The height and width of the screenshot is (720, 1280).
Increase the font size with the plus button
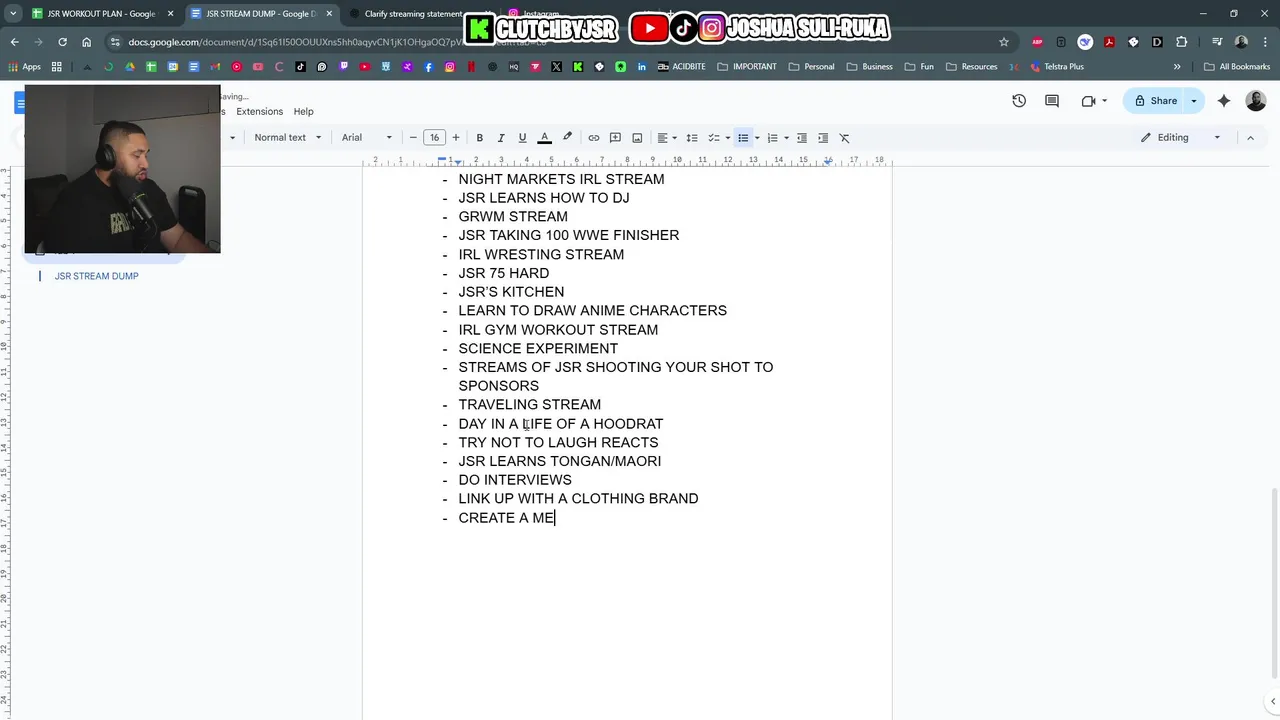click(456, 138)
